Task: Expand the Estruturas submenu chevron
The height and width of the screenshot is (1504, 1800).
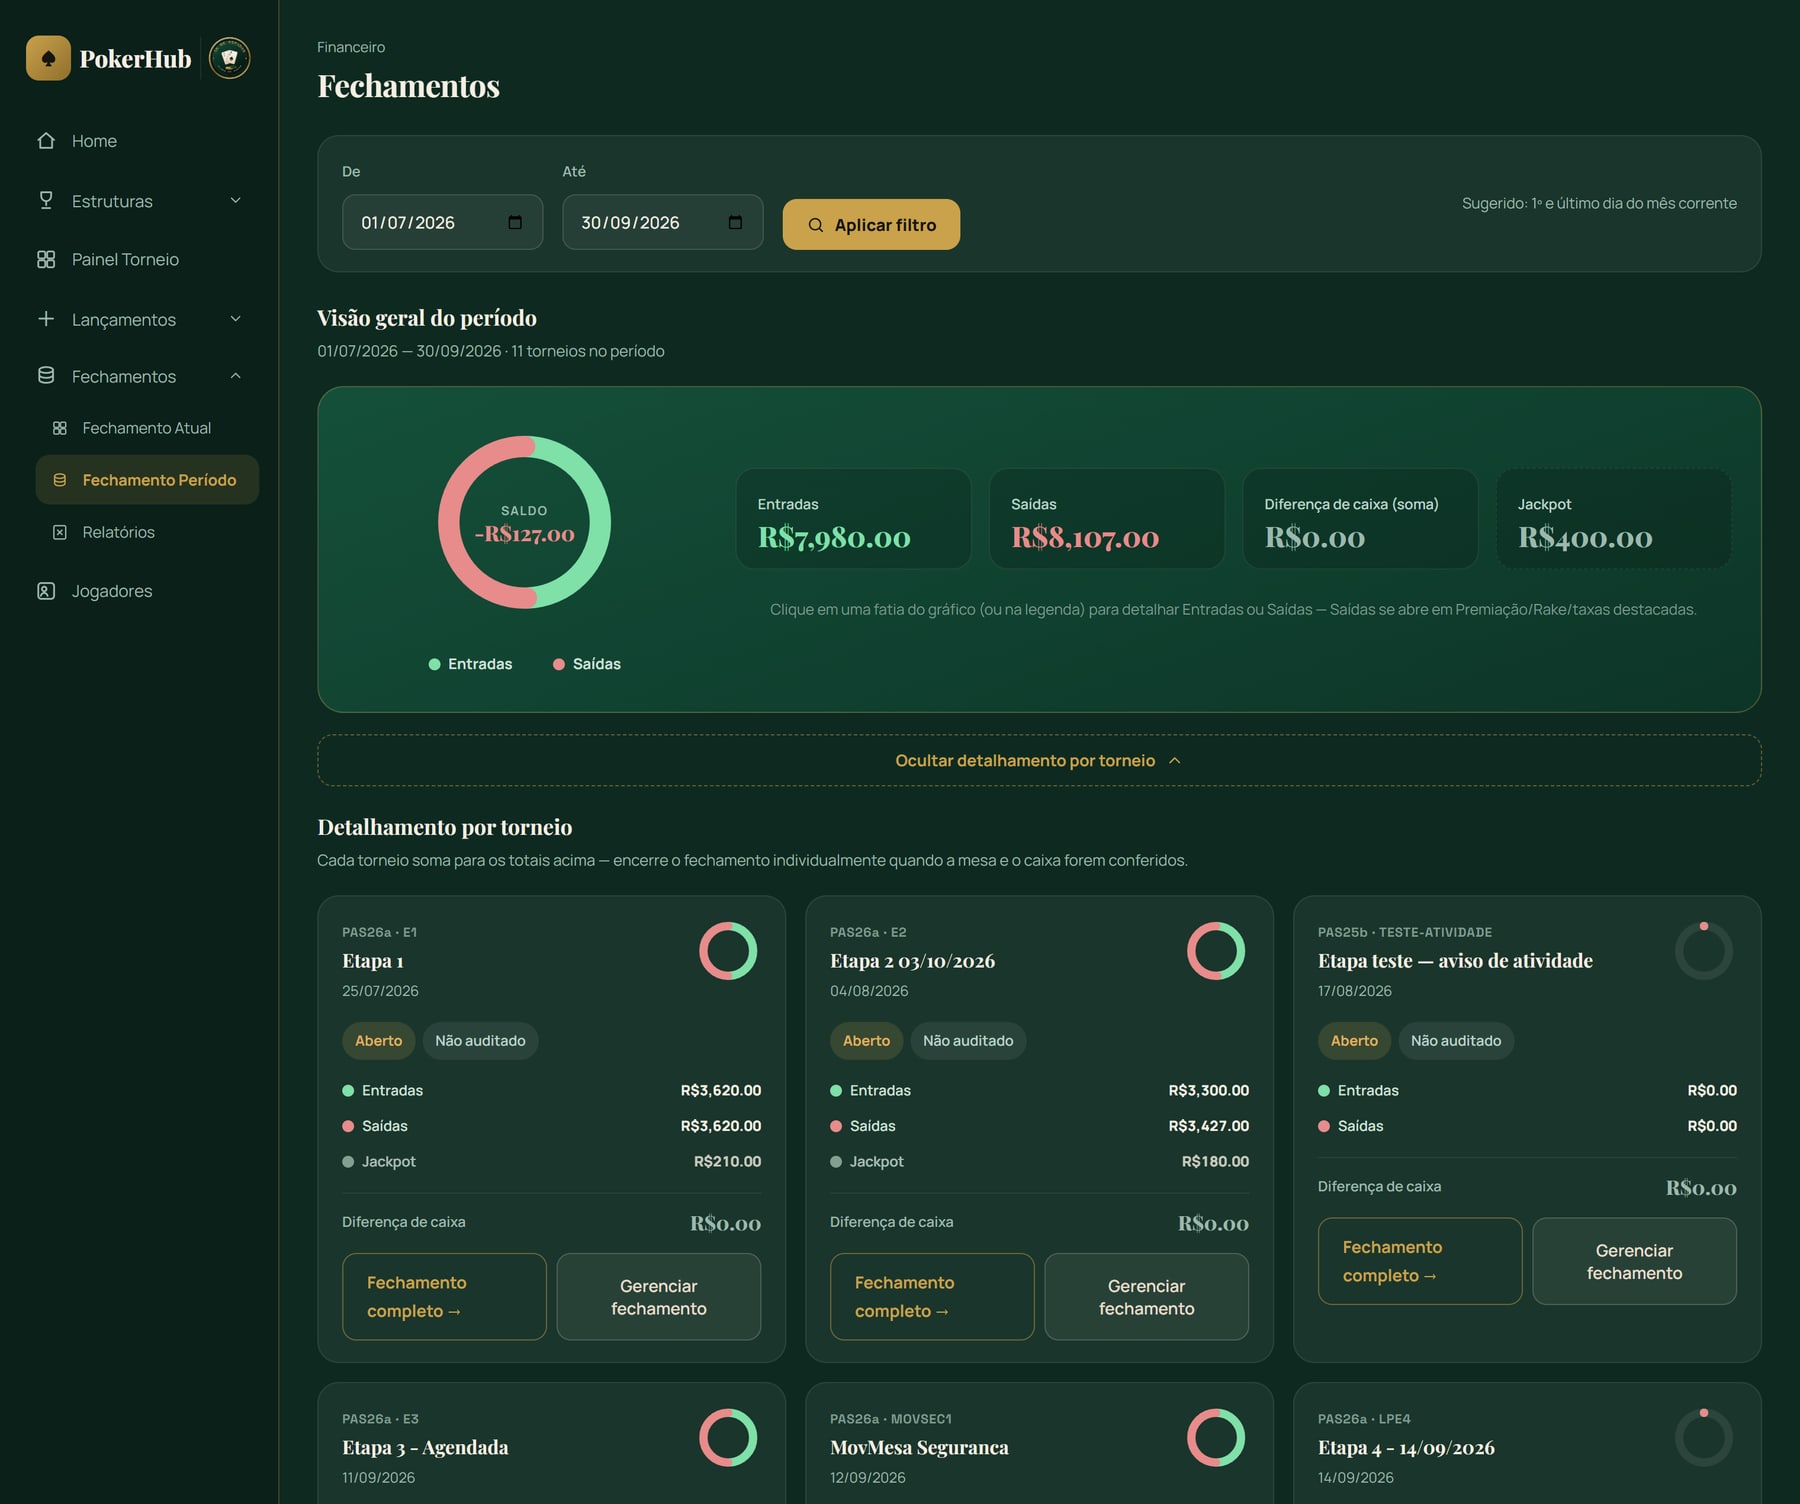Action: [236, 200]
